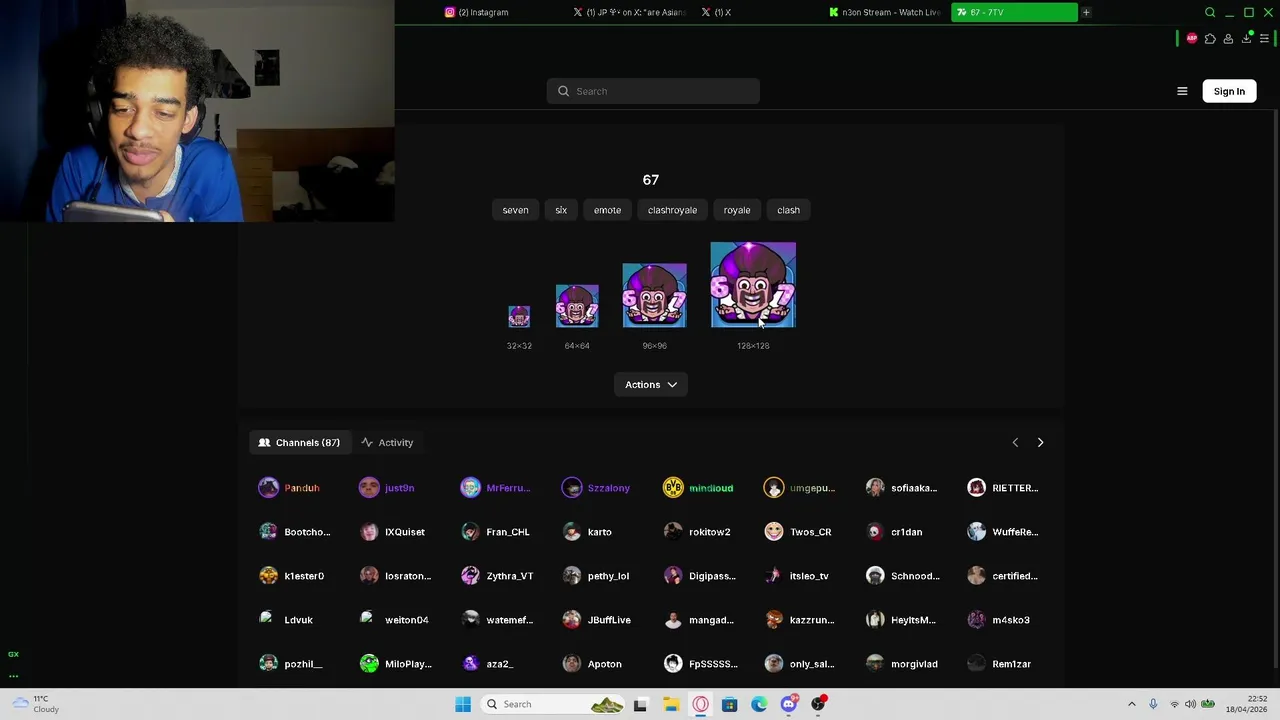Expand the Actions dropdown
This screenshot has width=1280, height=720.
(x=651, y=385)
